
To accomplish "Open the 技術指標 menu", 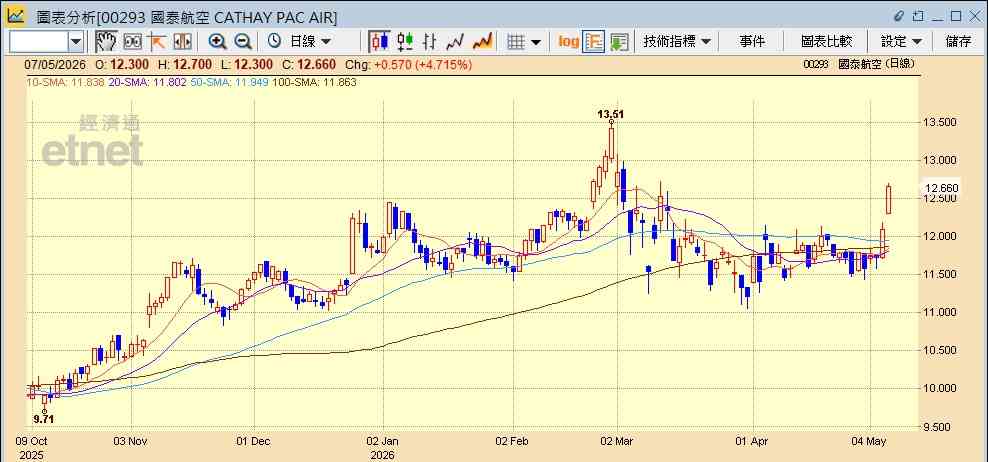I will pyautogui.click(x=677, y=42).
